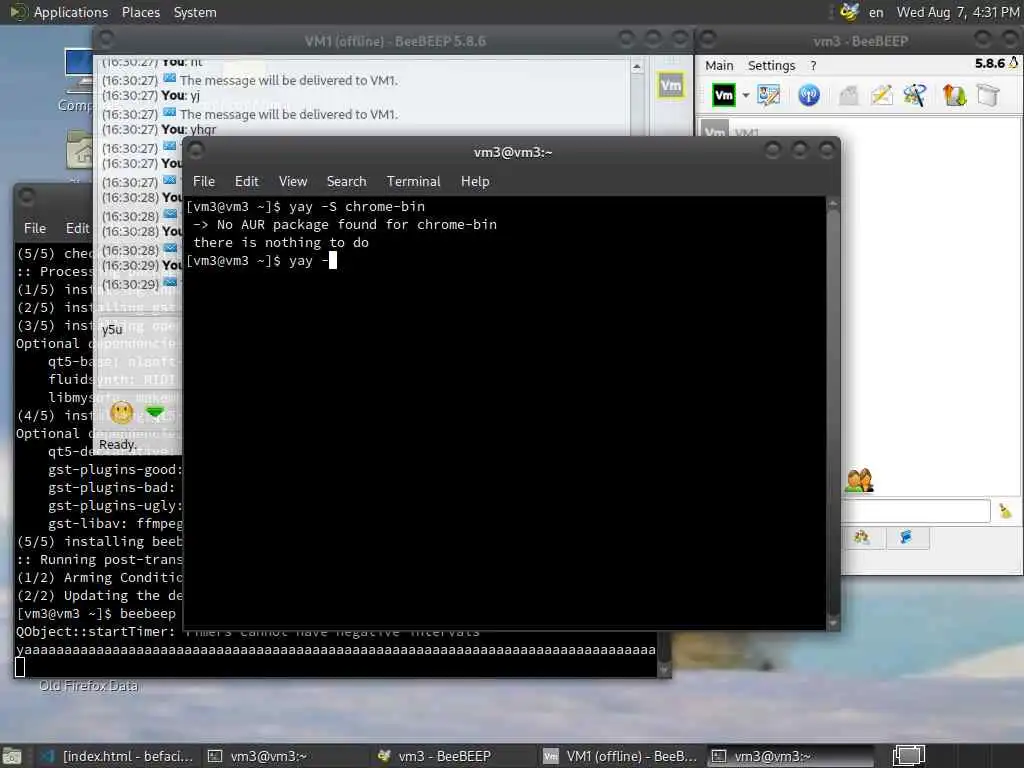Open the edit profile icon in BeeBEEP toolbar
The image size is (1024, 768).
pos(769,95)
